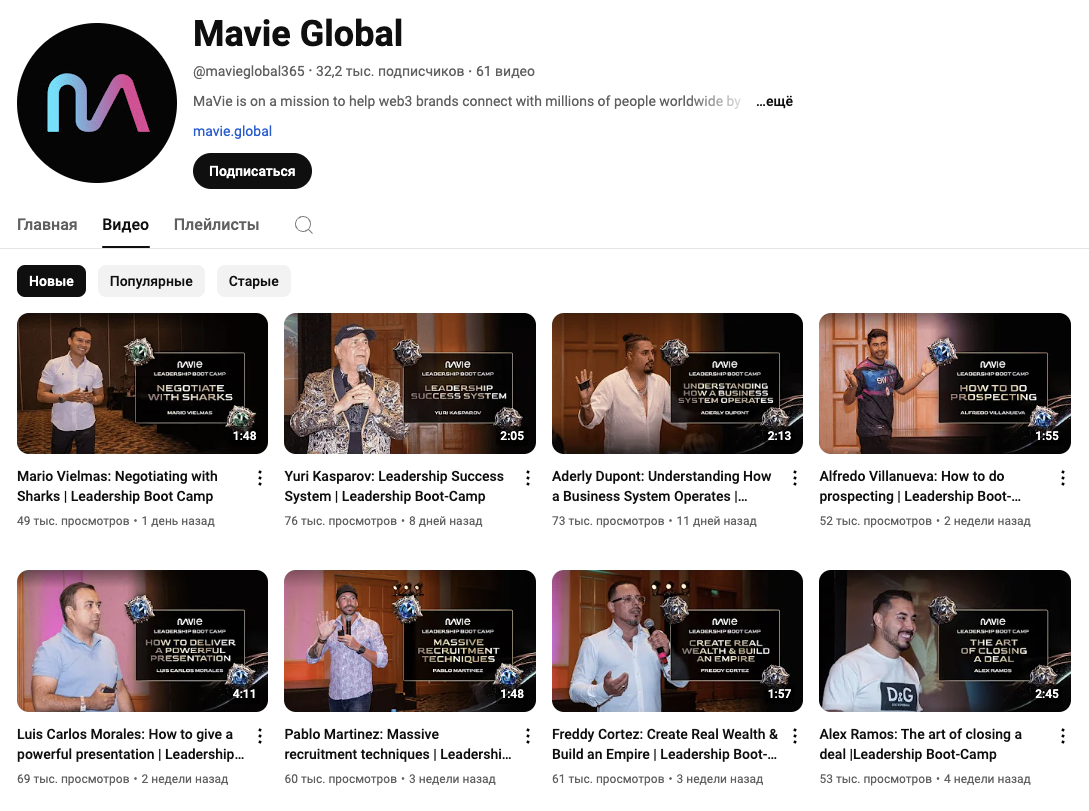This screenshot has height=811, width=1089.
Task: Play the How to Do Prospecting thumbnail
Action: [945, 383]
